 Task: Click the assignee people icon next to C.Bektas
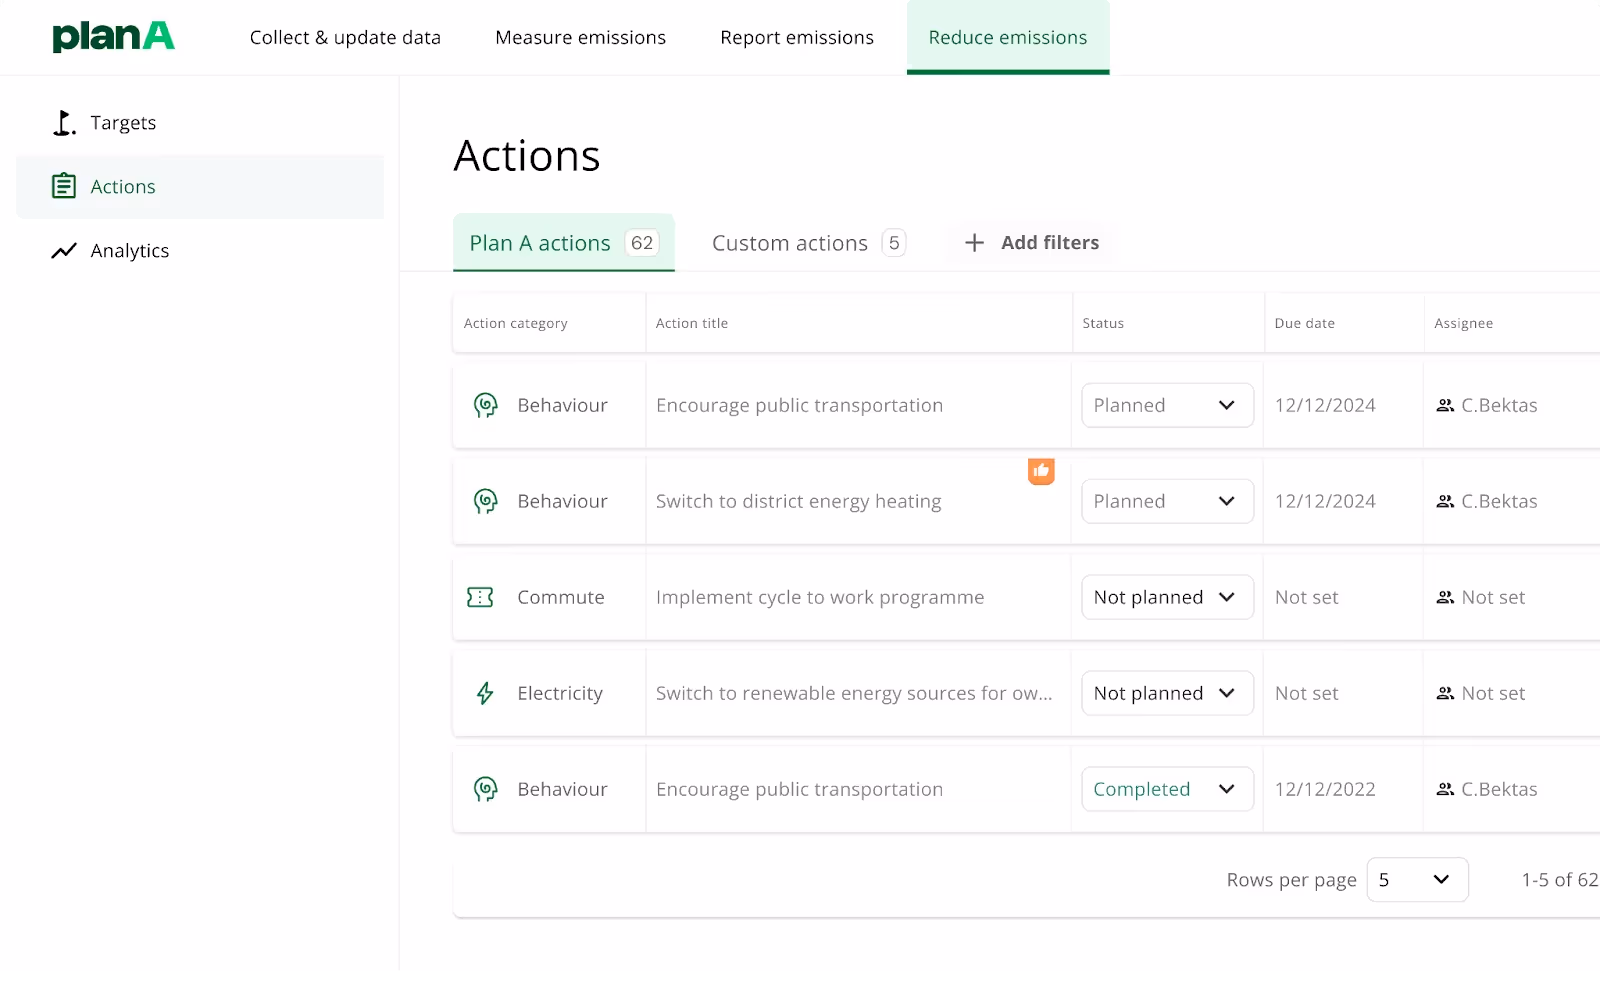[x=1444, y=405]
